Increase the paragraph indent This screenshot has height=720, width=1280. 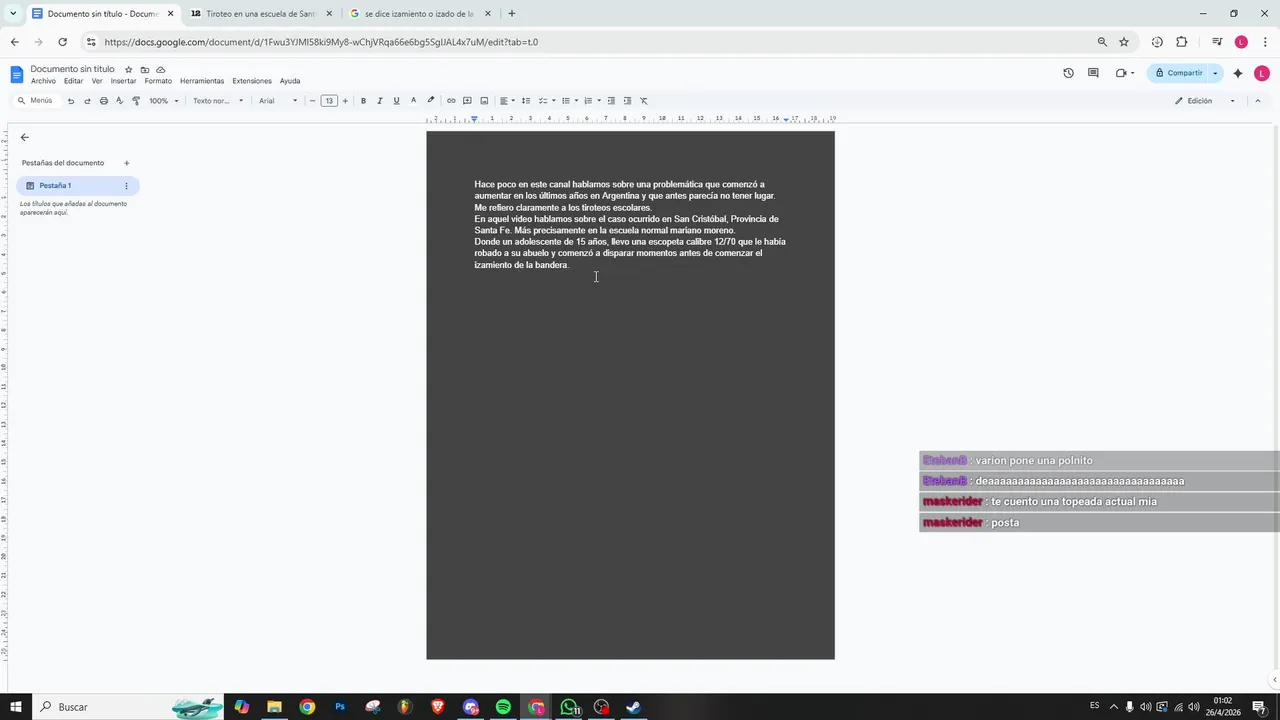pyautogui.click(x=627, y=101)
